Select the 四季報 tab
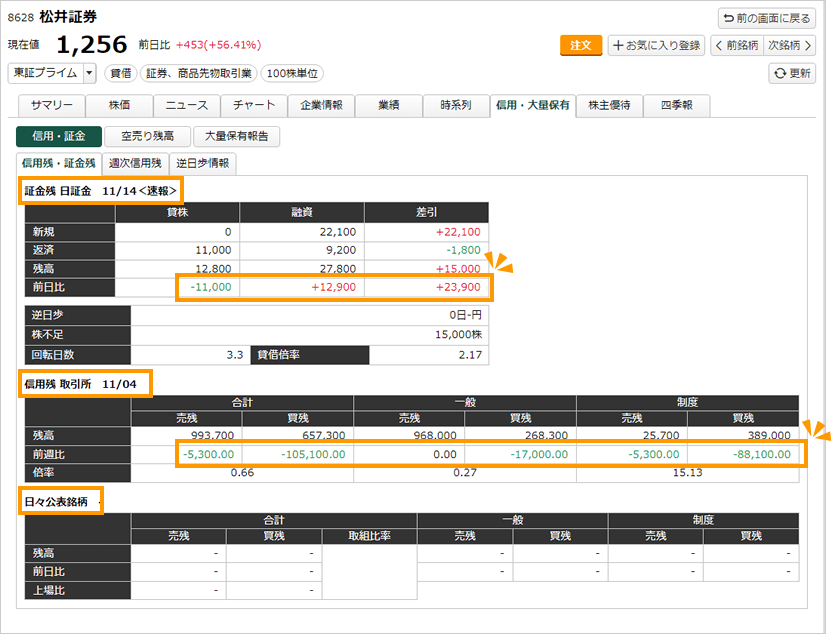The width and height of the screenshot is (832, 634). click(x=676, y=106)
